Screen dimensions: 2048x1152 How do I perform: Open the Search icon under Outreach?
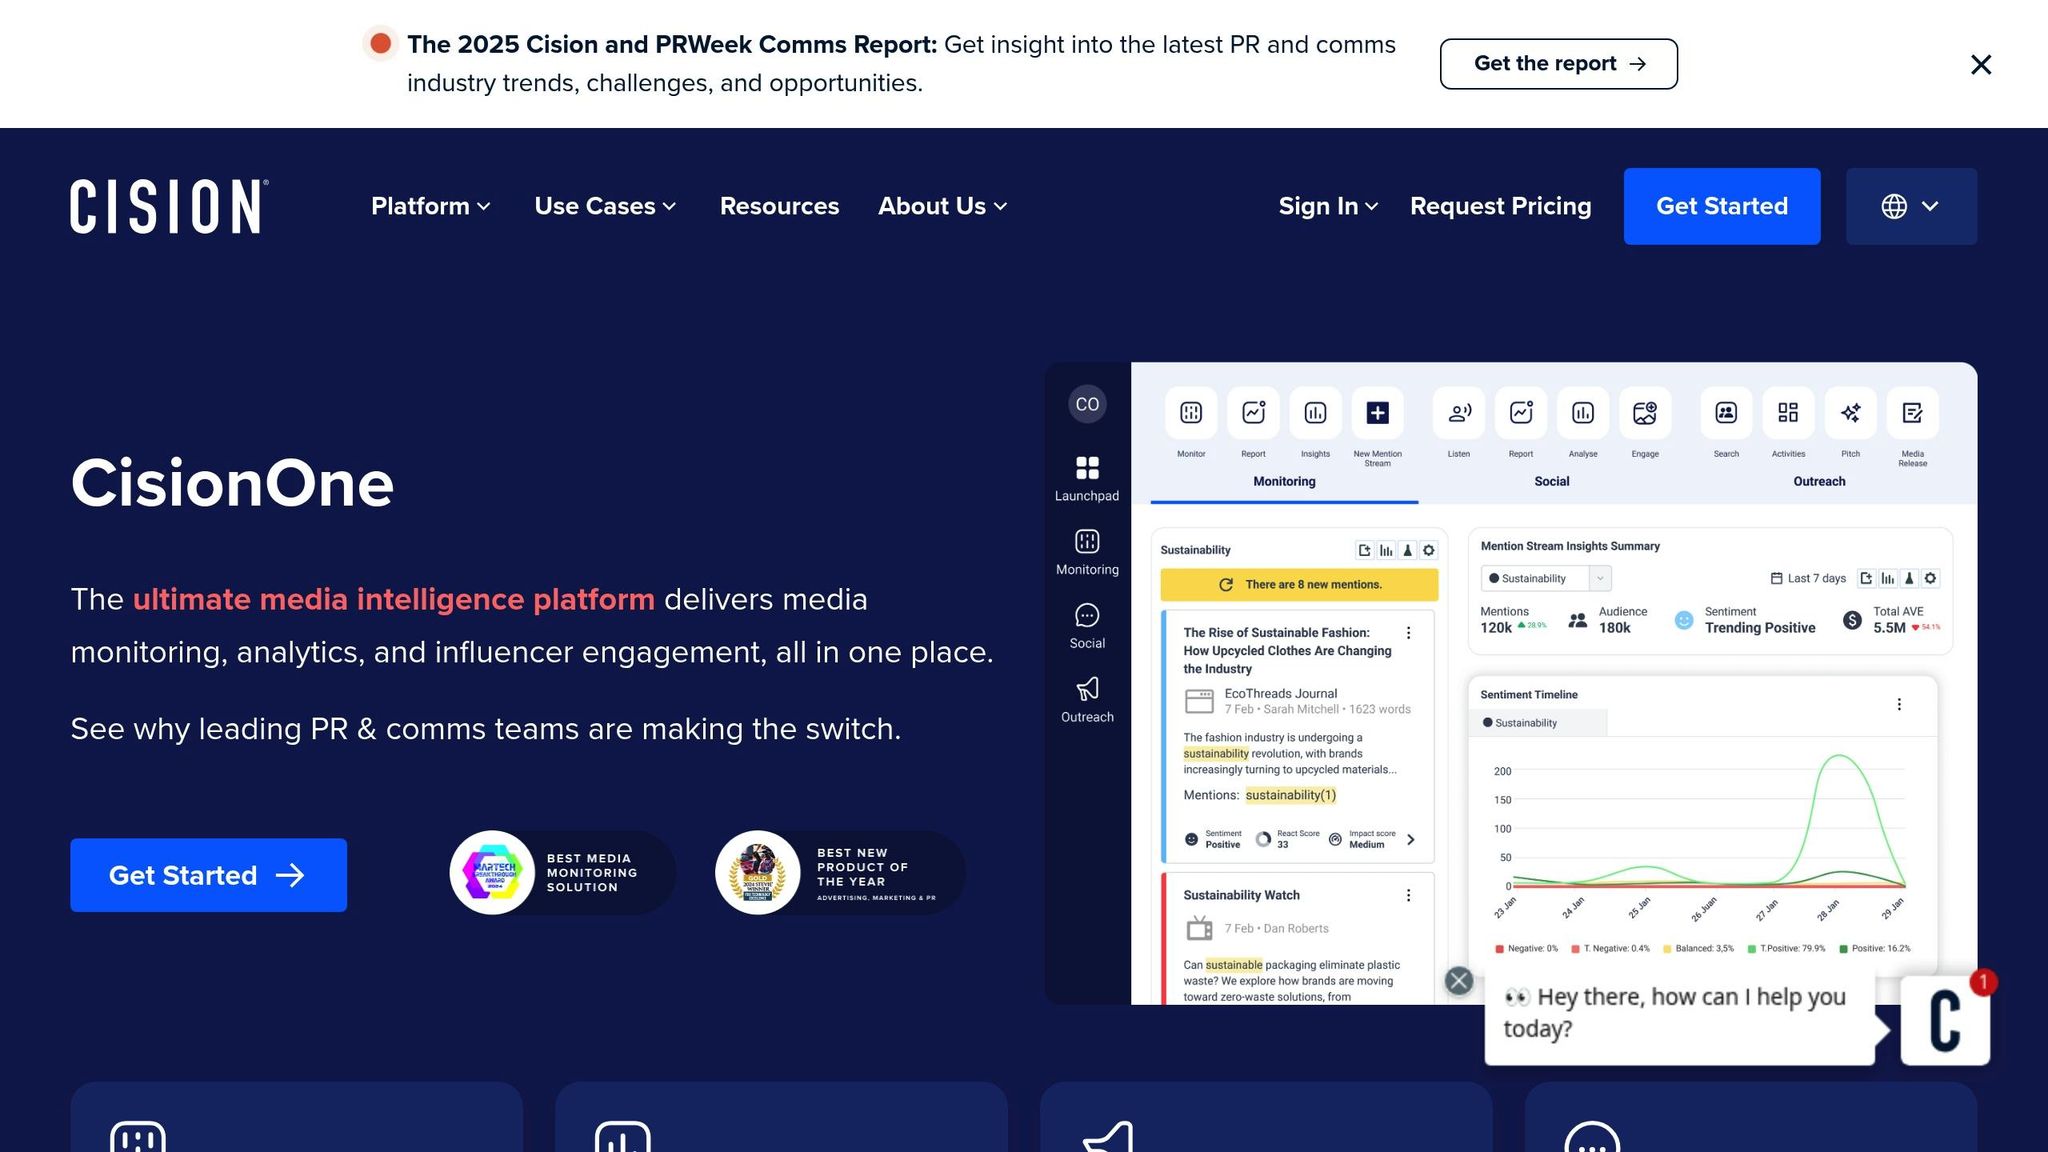click(1726, 413)
